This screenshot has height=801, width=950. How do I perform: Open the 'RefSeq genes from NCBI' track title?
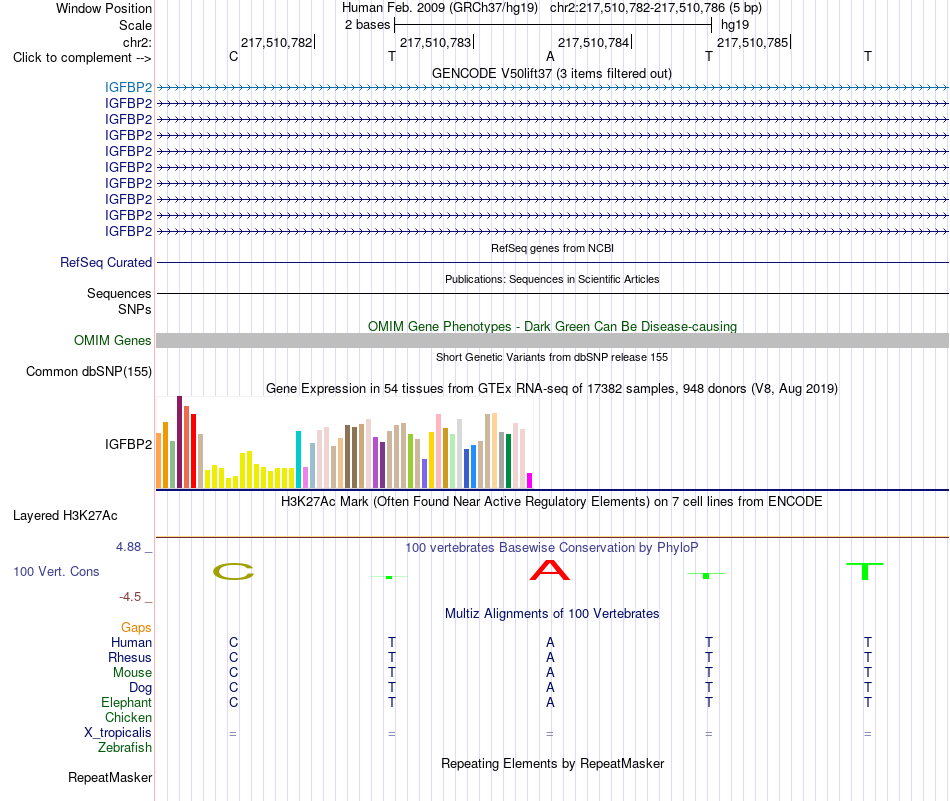coord(552,248)
